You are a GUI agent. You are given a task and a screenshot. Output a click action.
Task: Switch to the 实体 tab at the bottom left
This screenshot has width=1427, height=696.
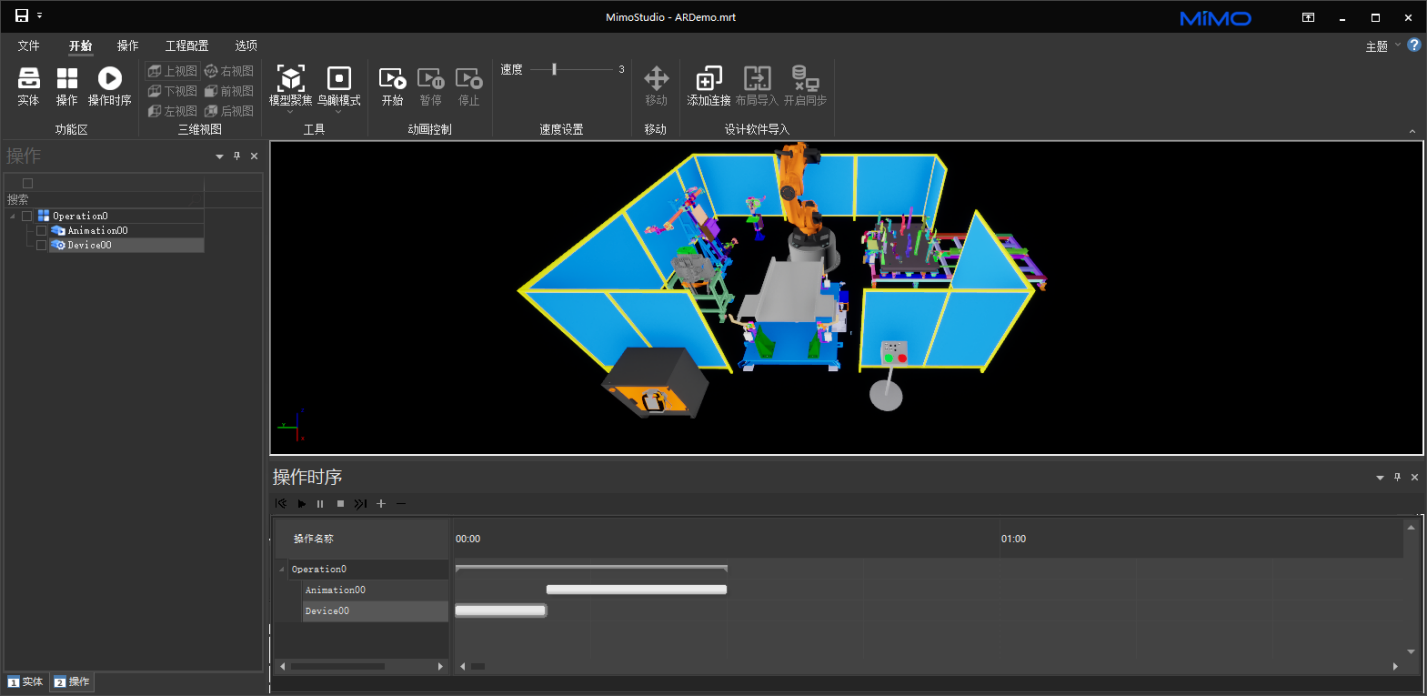[26, 682]
